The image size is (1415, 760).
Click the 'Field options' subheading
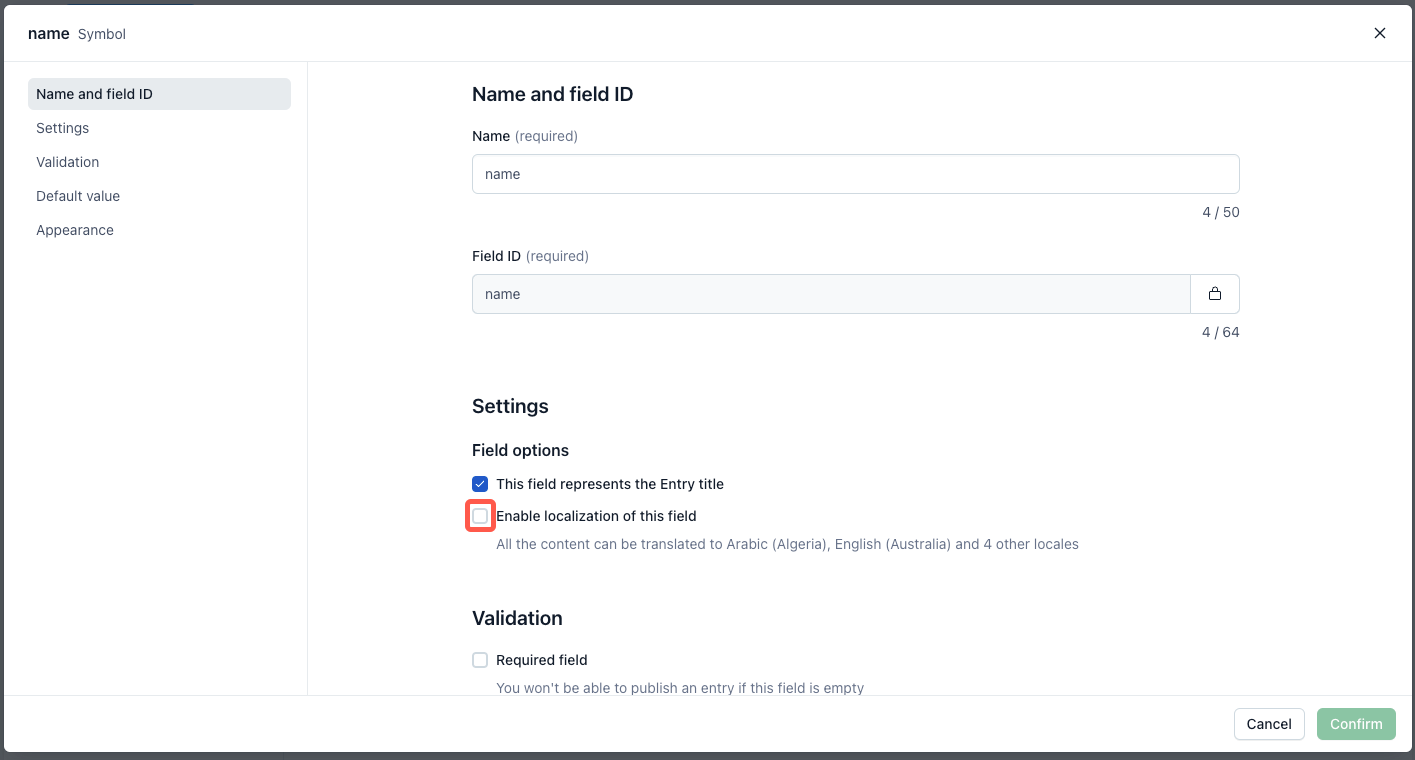(x=520, y=450)
